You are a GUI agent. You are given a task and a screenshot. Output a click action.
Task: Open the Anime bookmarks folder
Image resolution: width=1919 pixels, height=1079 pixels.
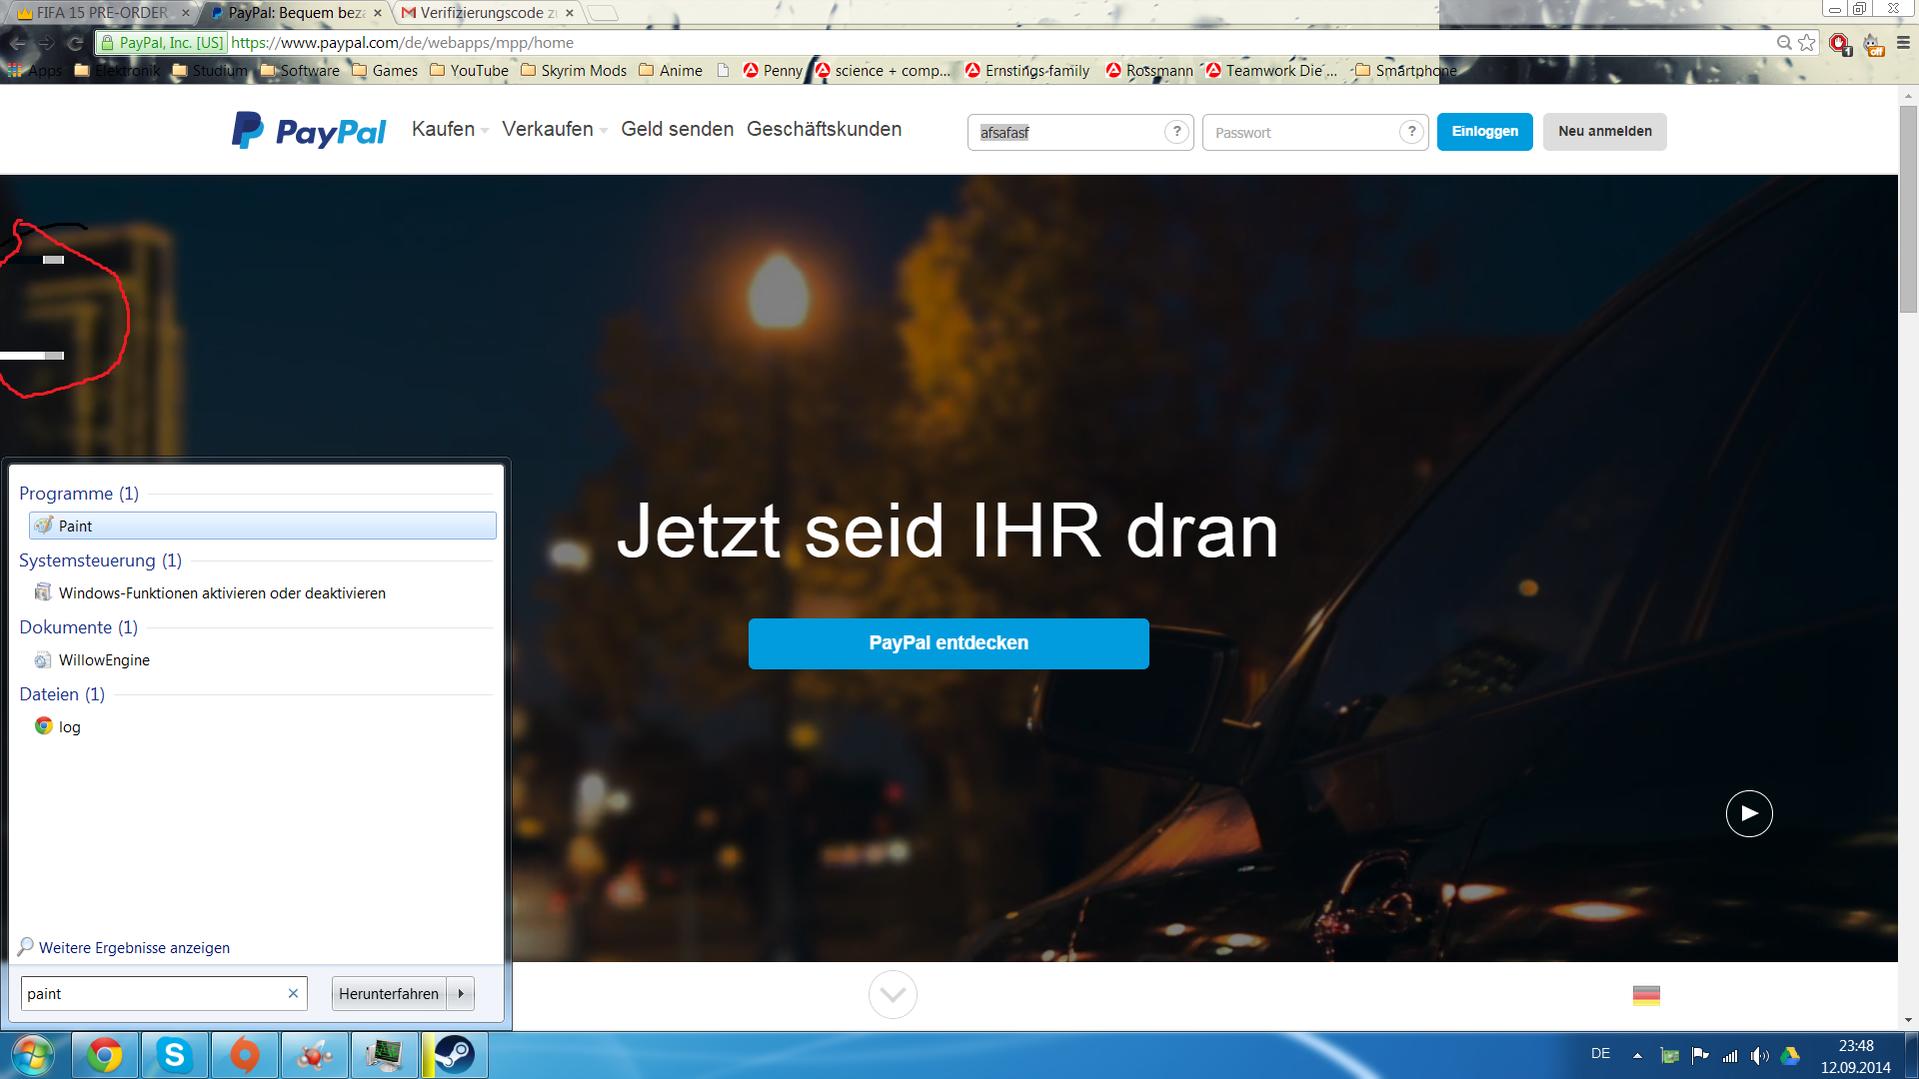pos(671,71)
